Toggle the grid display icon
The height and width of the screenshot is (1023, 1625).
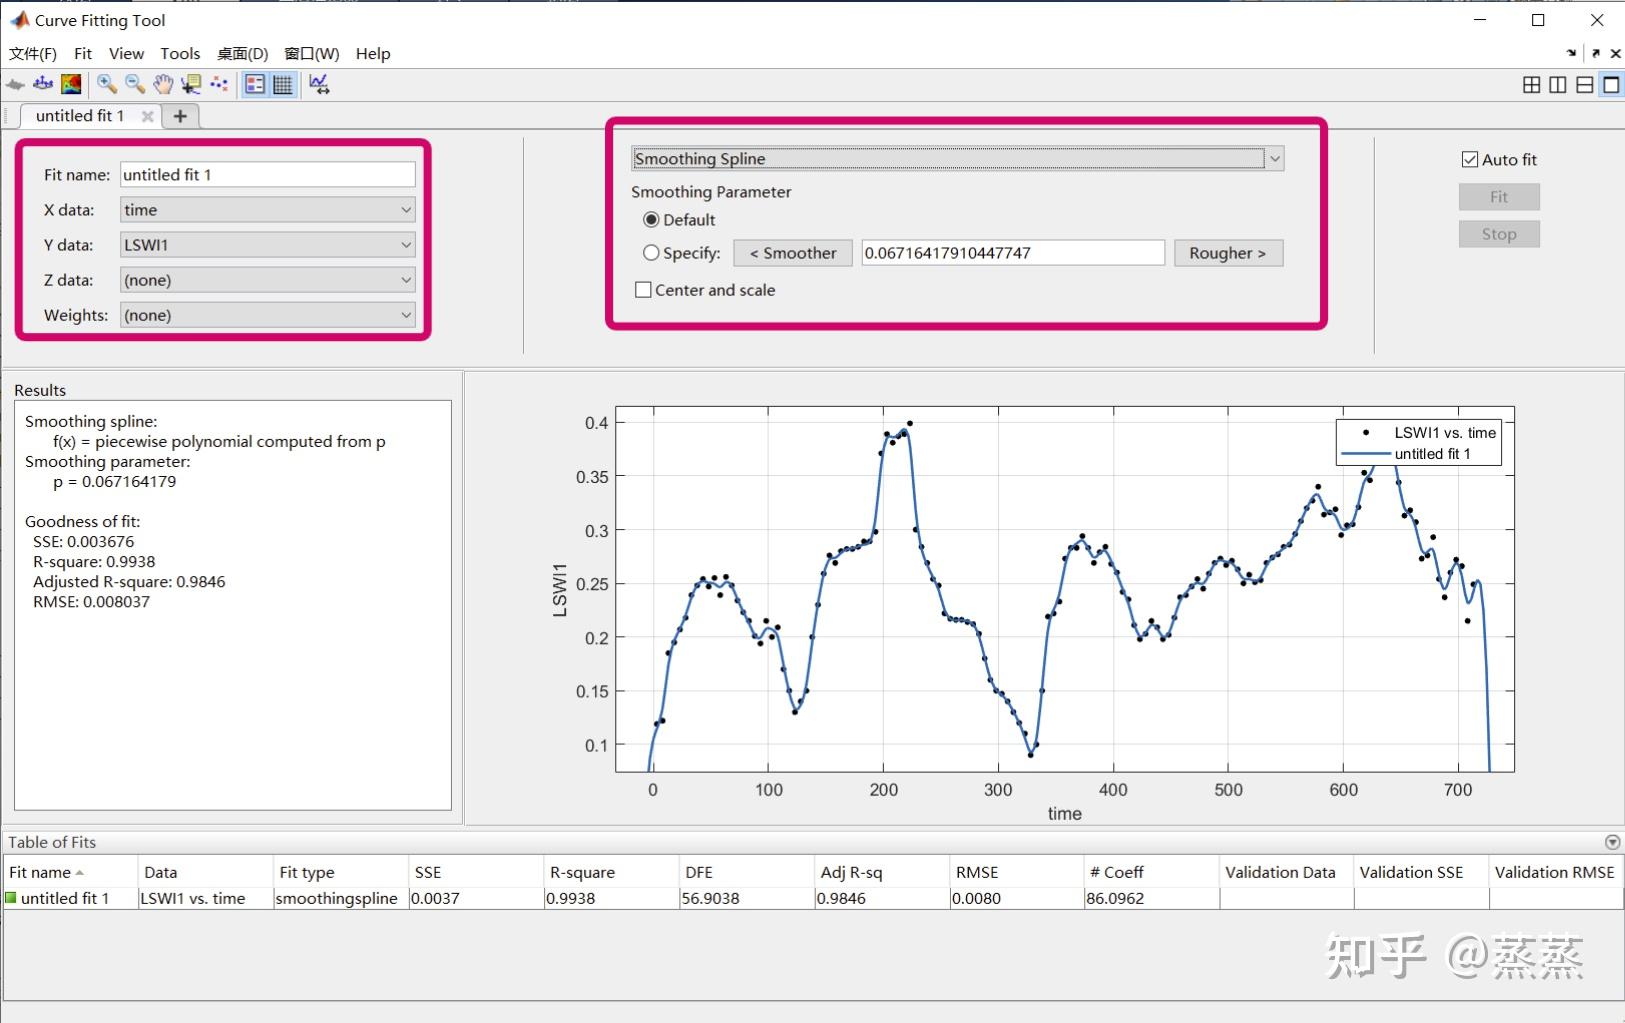point(283,85)
